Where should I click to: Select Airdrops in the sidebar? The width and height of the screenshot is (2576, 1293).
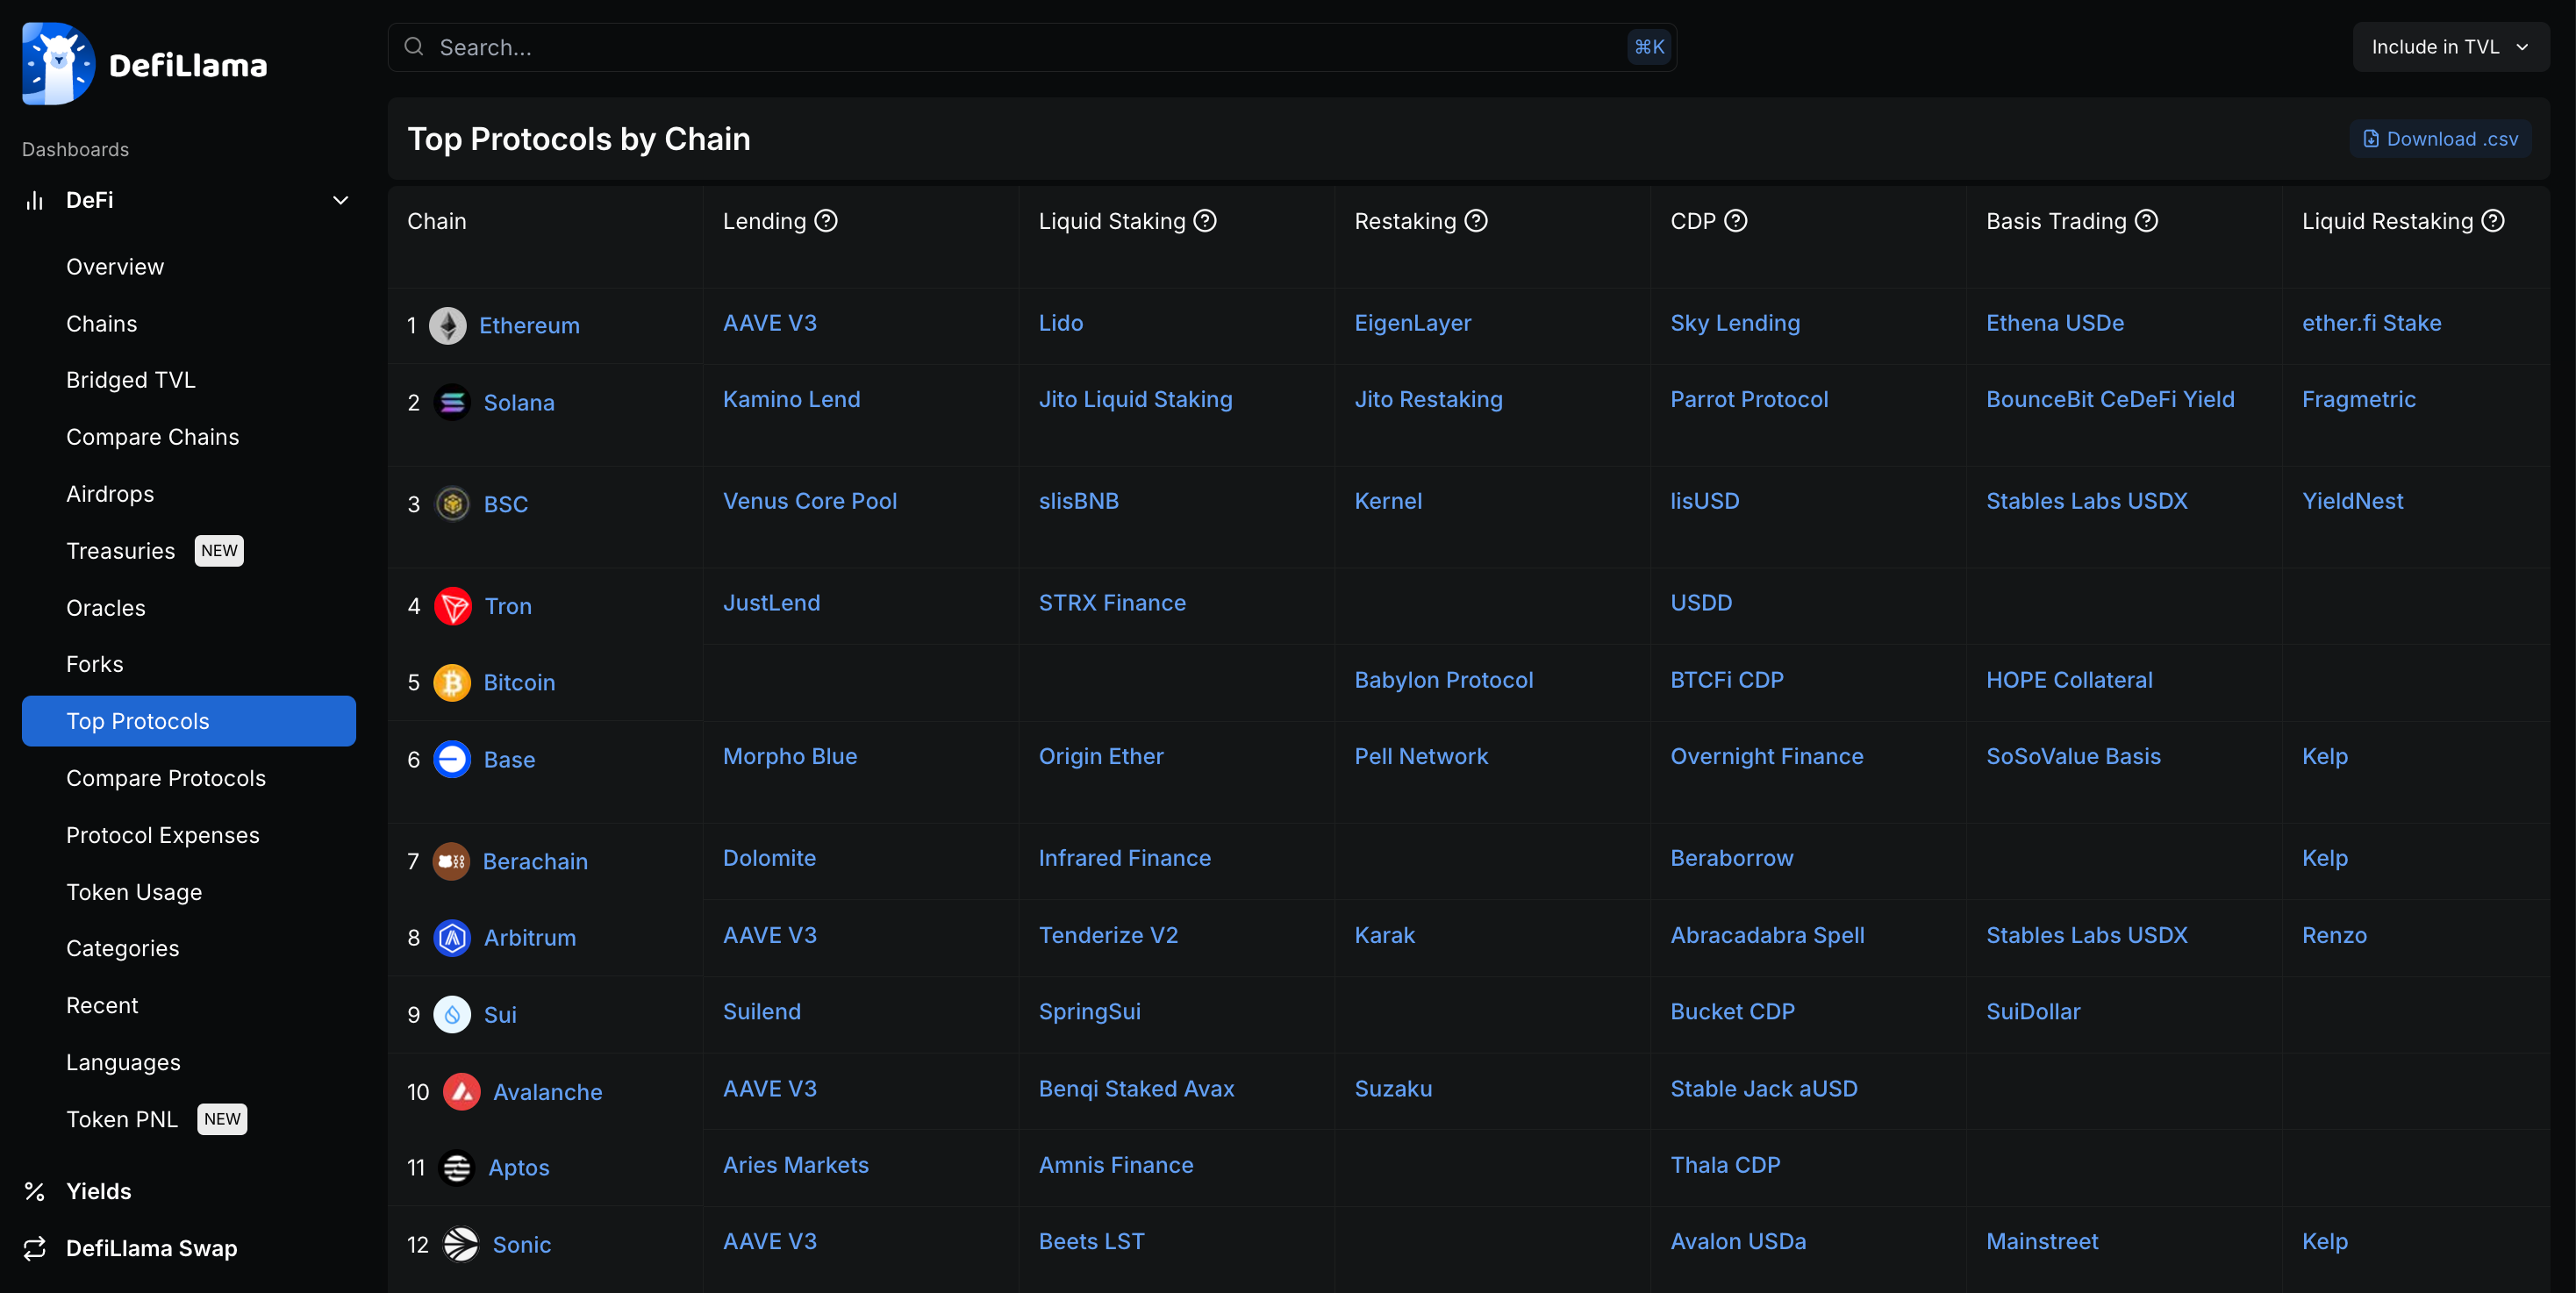point(110,494)
